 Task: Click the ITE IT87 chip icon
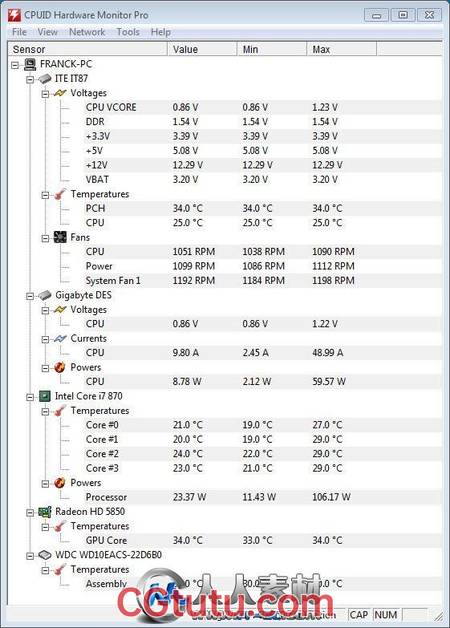45,78
